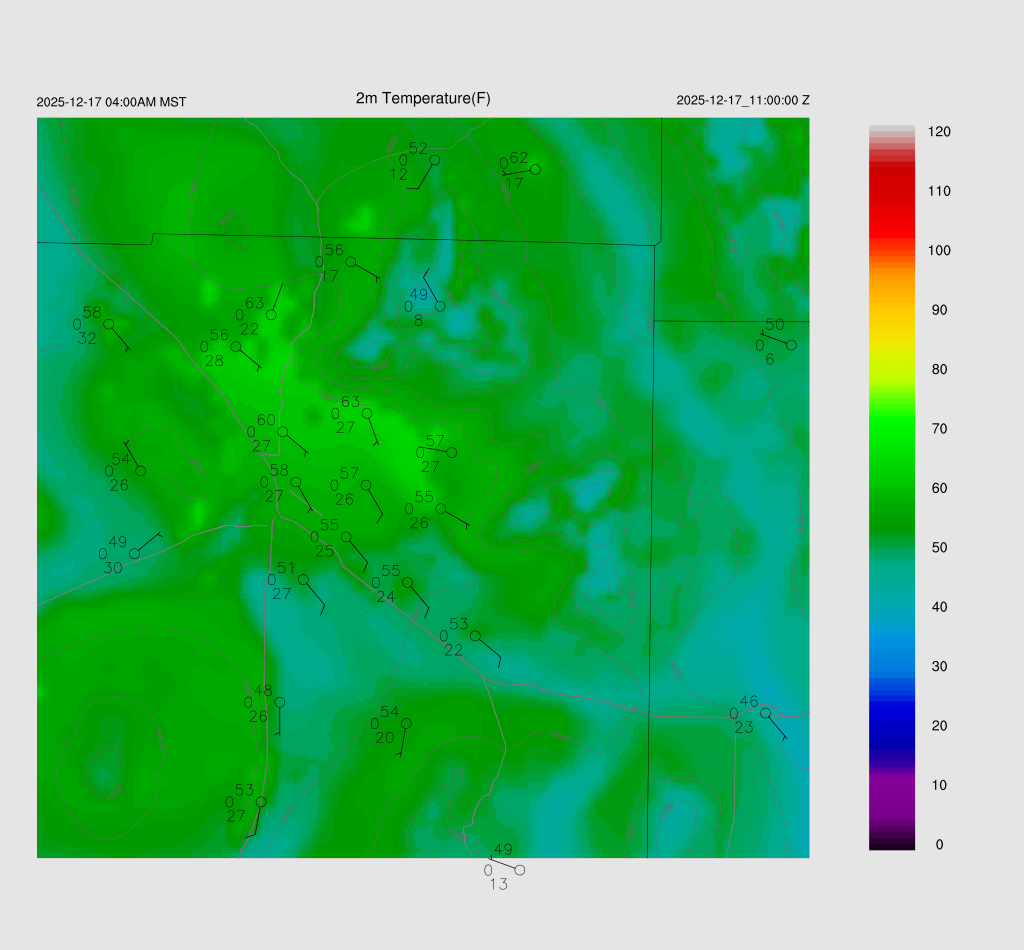The width and height of the screenshot is (1024, 950).
Task: Select the station circle showing 46 degrees
Action: [765, 713]
